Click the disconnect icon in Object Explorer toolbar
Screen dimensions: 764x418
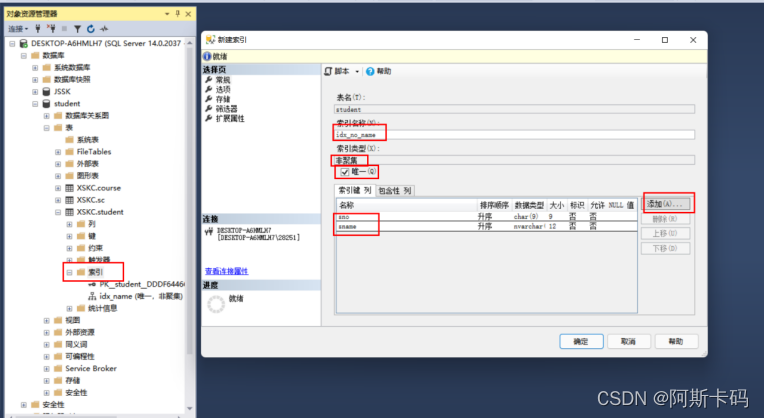[51, 29]
